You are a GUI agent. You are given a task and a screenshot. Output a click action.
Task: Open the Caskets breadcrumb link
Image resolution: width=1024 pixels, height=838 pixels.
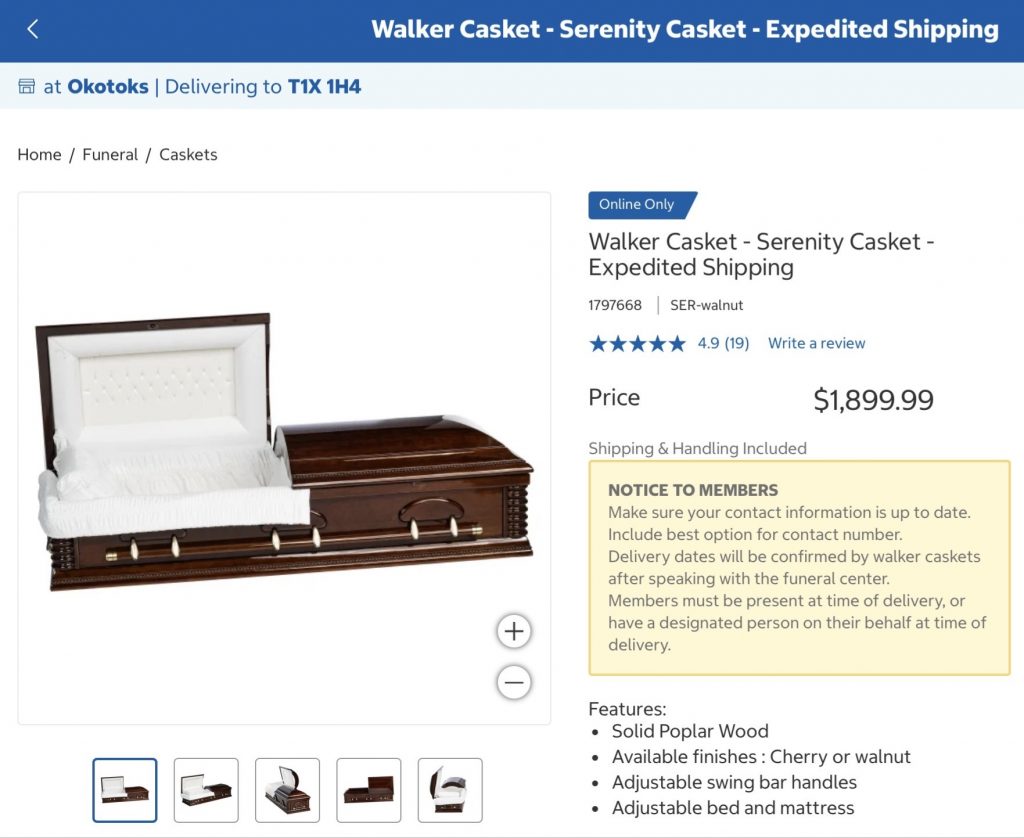coord(188,155)
